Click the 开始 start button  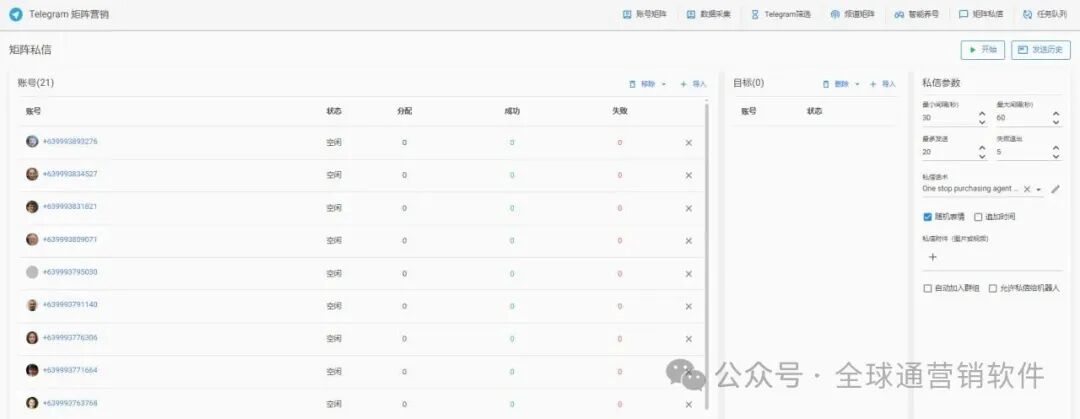pos(983,50)
